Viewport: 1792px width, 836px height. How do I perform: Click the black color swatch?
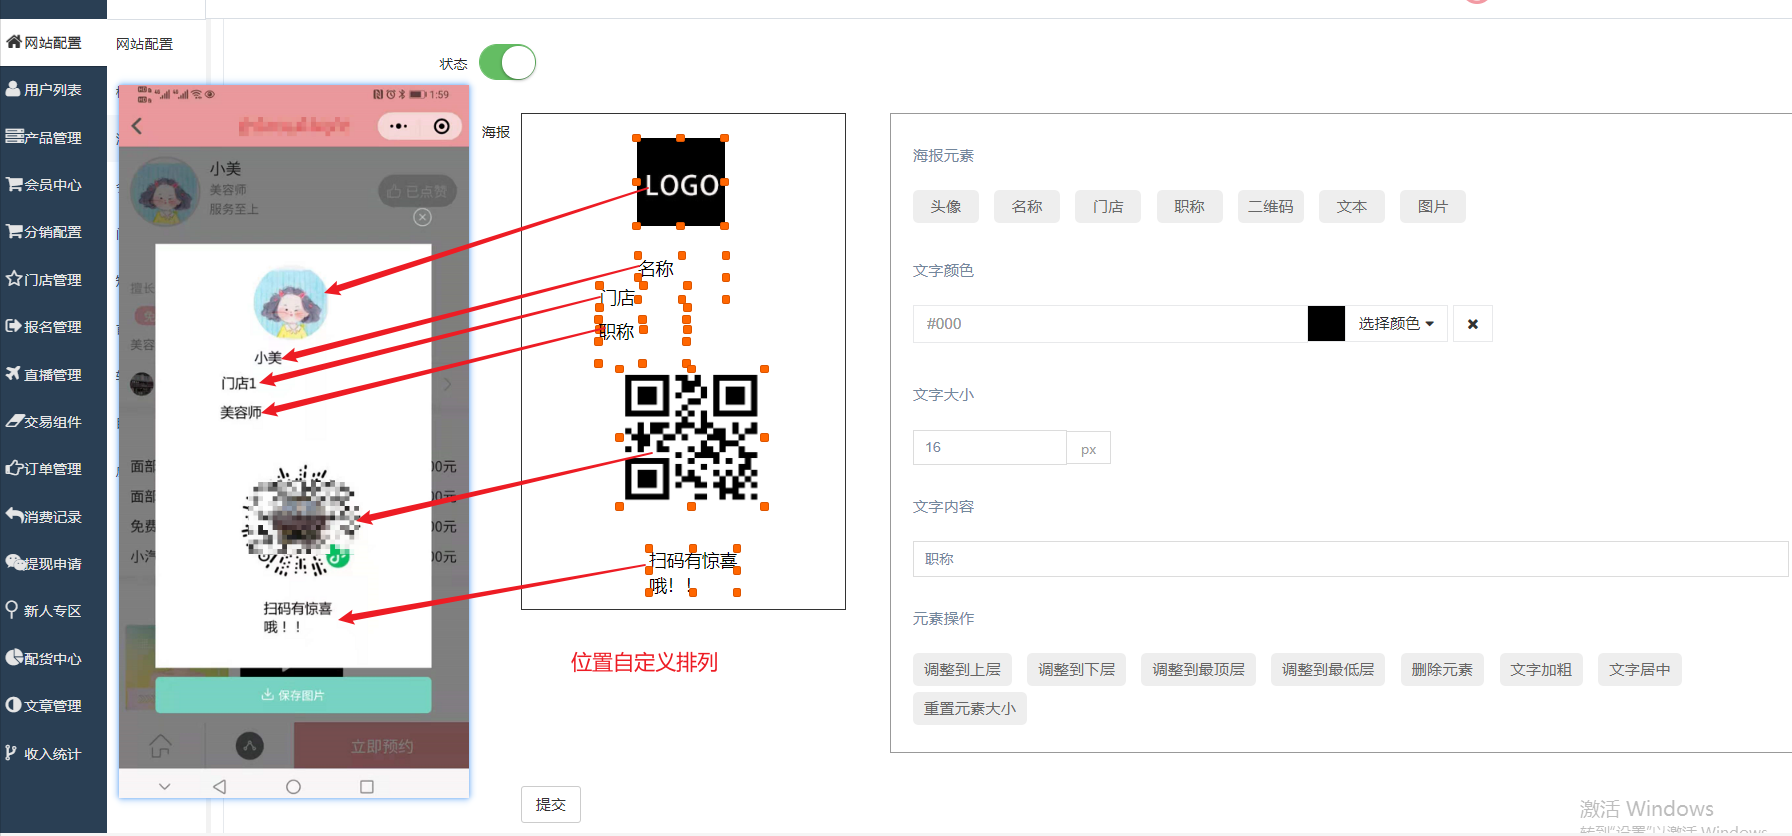pos(1326,324)
